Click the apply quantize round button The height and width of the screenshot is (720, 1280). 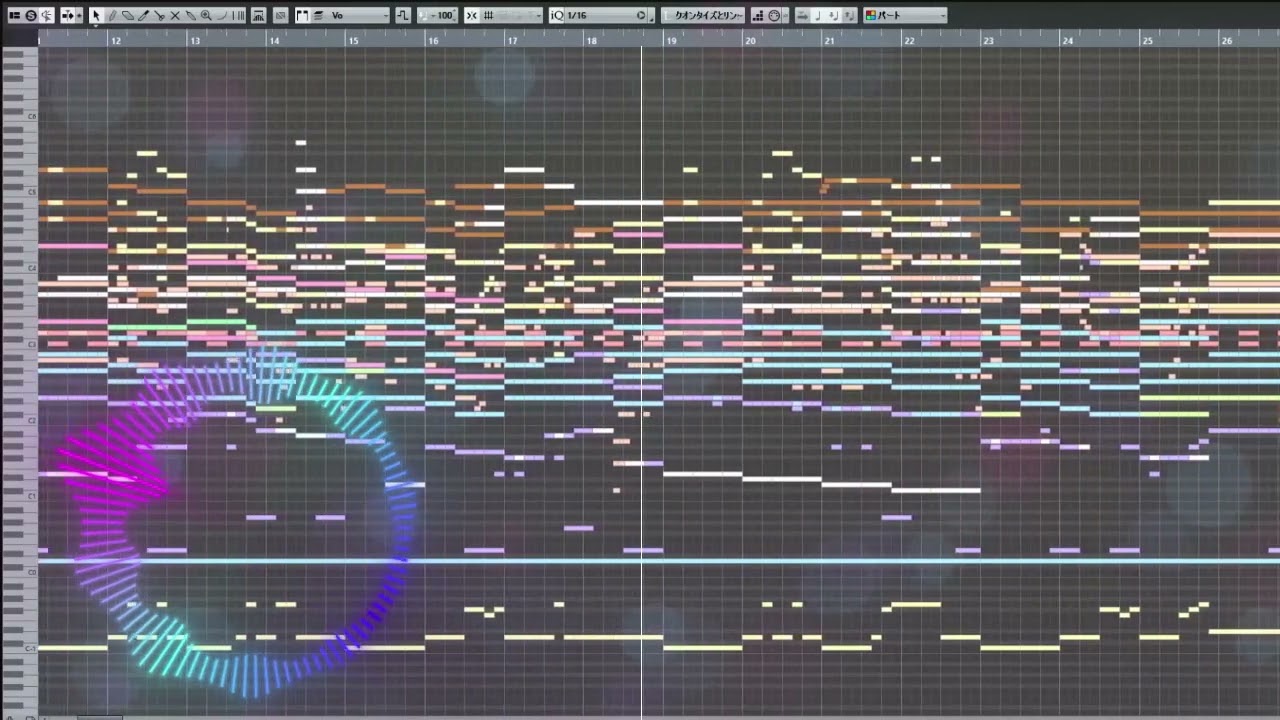pos(641,15)
